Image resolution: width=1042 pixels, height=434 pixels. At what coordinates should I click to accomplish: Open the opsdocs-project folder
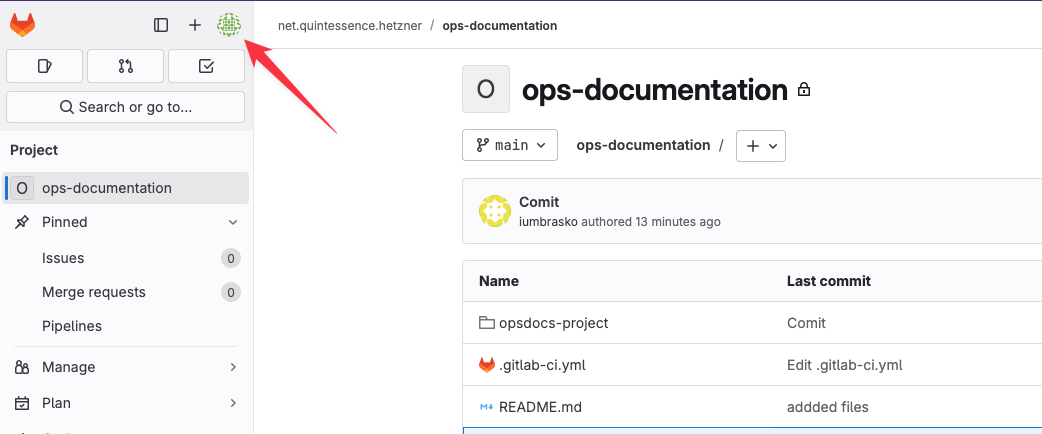(553, 323)
